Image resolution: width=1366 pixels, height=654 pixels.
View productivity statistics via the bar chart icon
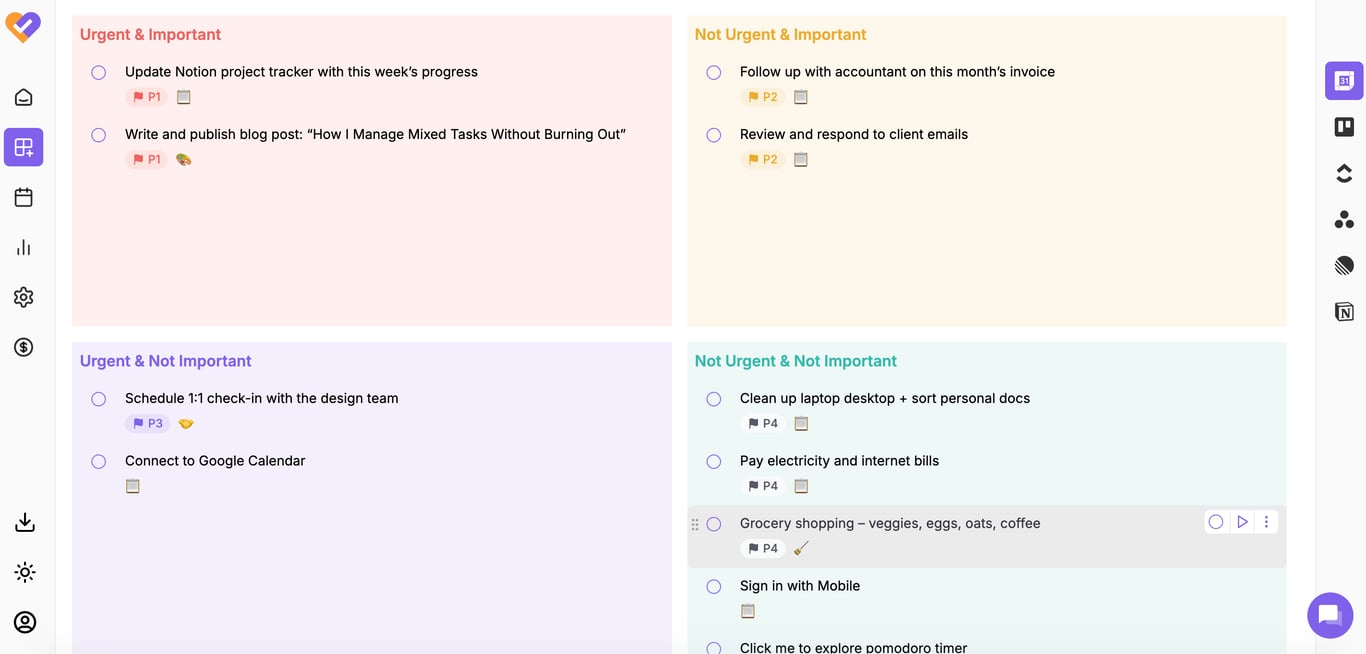[x=23, y=246]
